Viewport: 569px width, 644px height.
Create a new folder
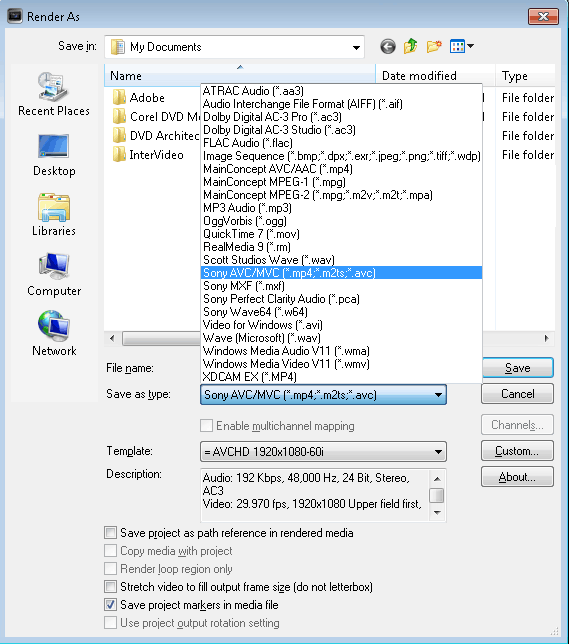[x=434, y=46]
